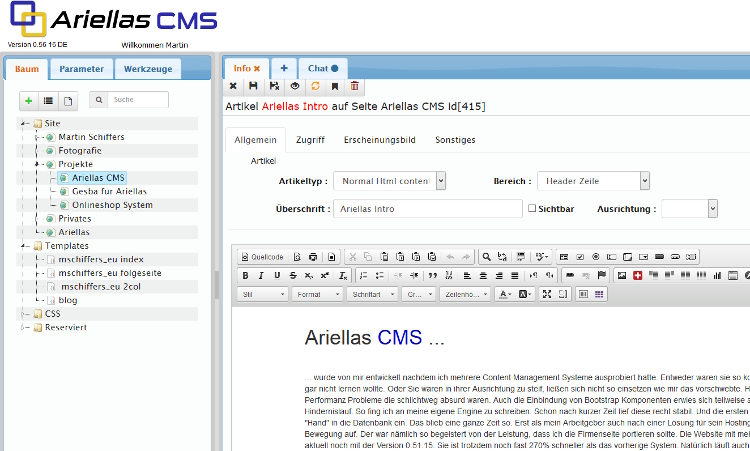
Task: Open the Format dropdown
Action: click(x=318, y=294)
